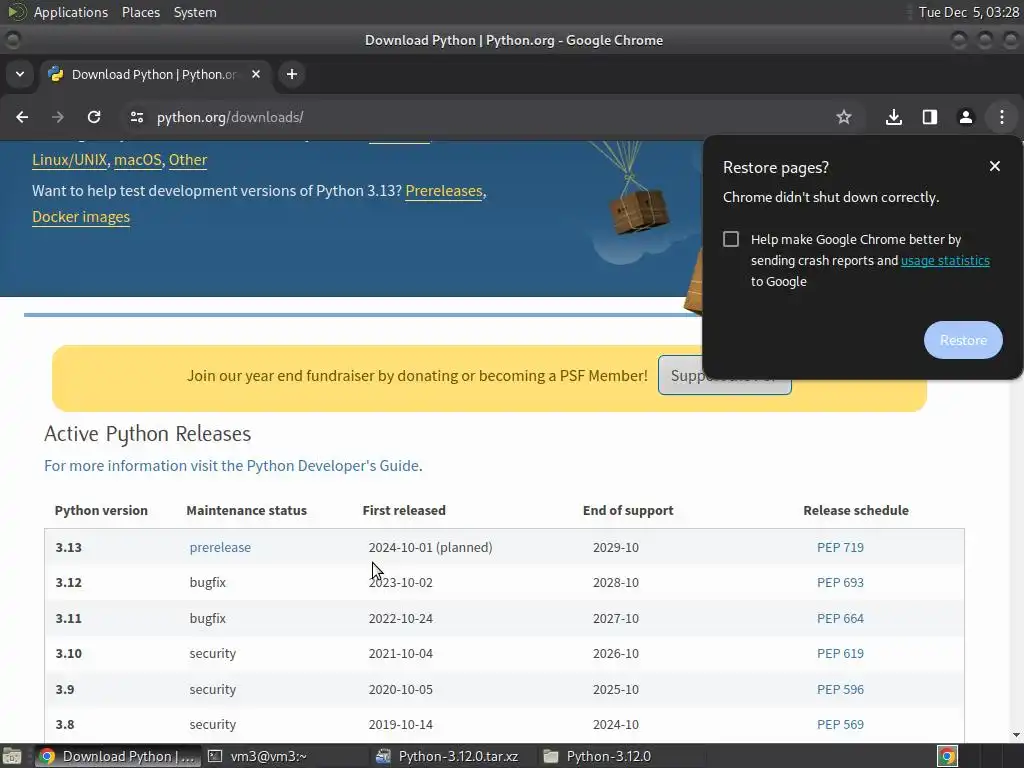Click the Active Python Releases heading
Image resolution: width=1024 pixels, height=768 pixels.
click(148, 434)
